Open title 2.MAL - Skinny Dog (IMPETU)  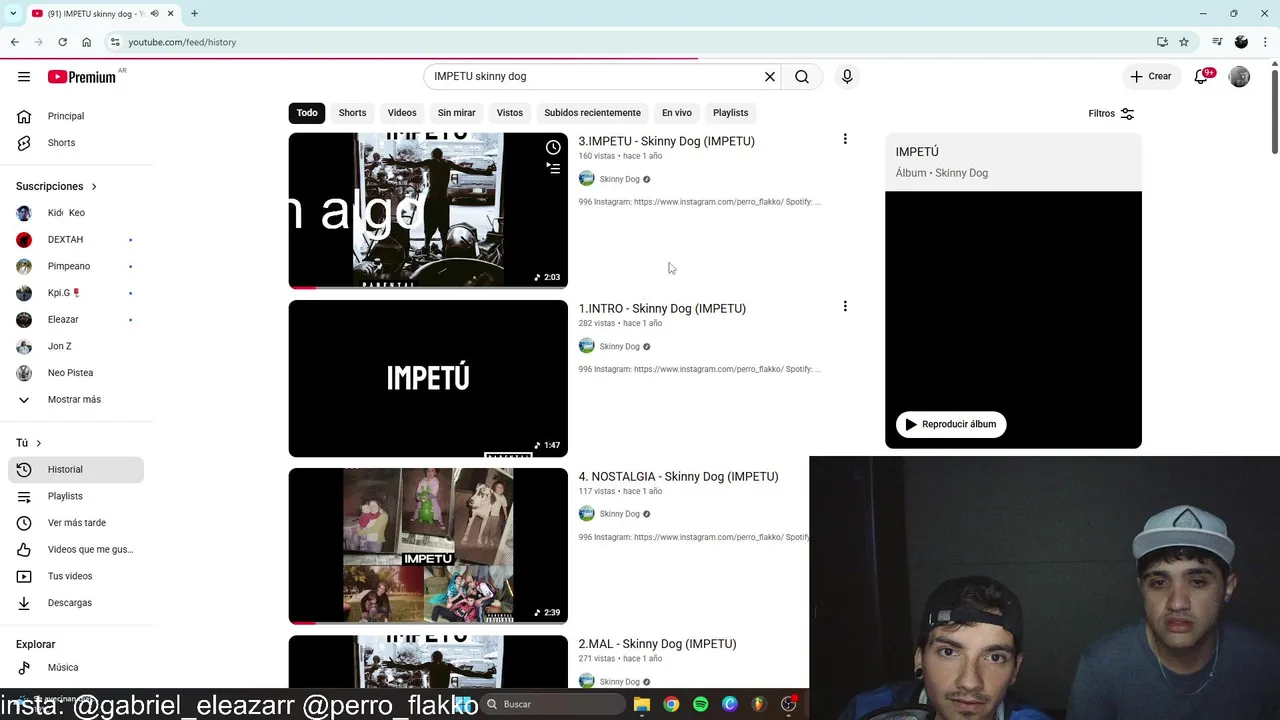(657, 644)
